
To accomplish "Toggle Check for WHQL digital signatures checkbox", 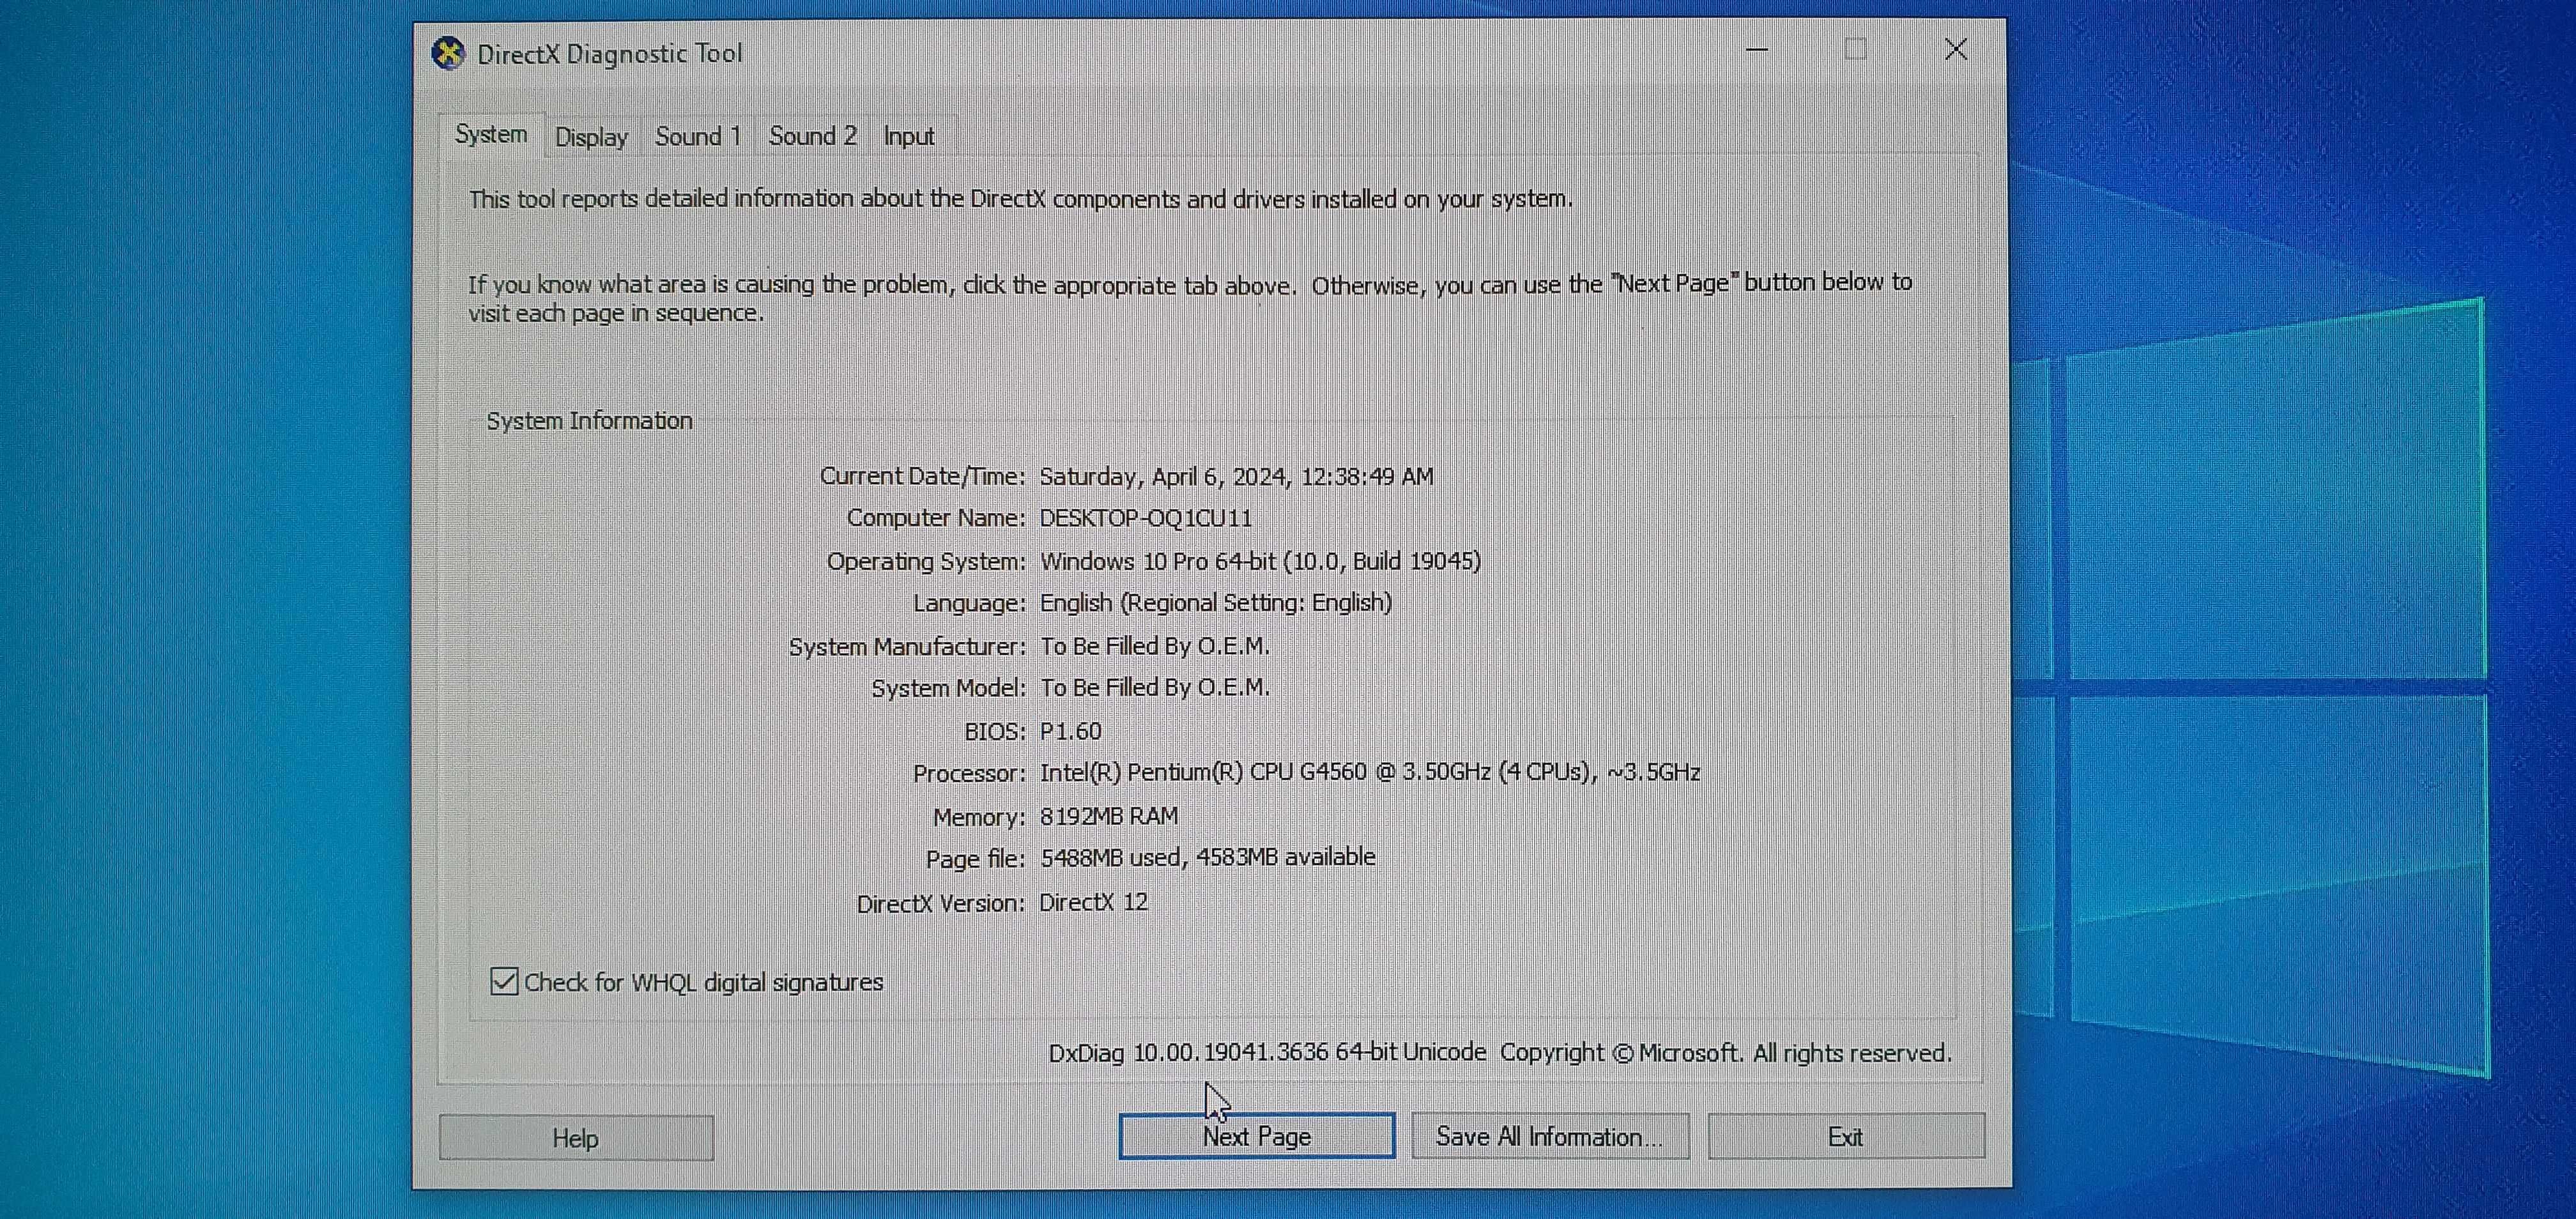I will pos(504,981).
